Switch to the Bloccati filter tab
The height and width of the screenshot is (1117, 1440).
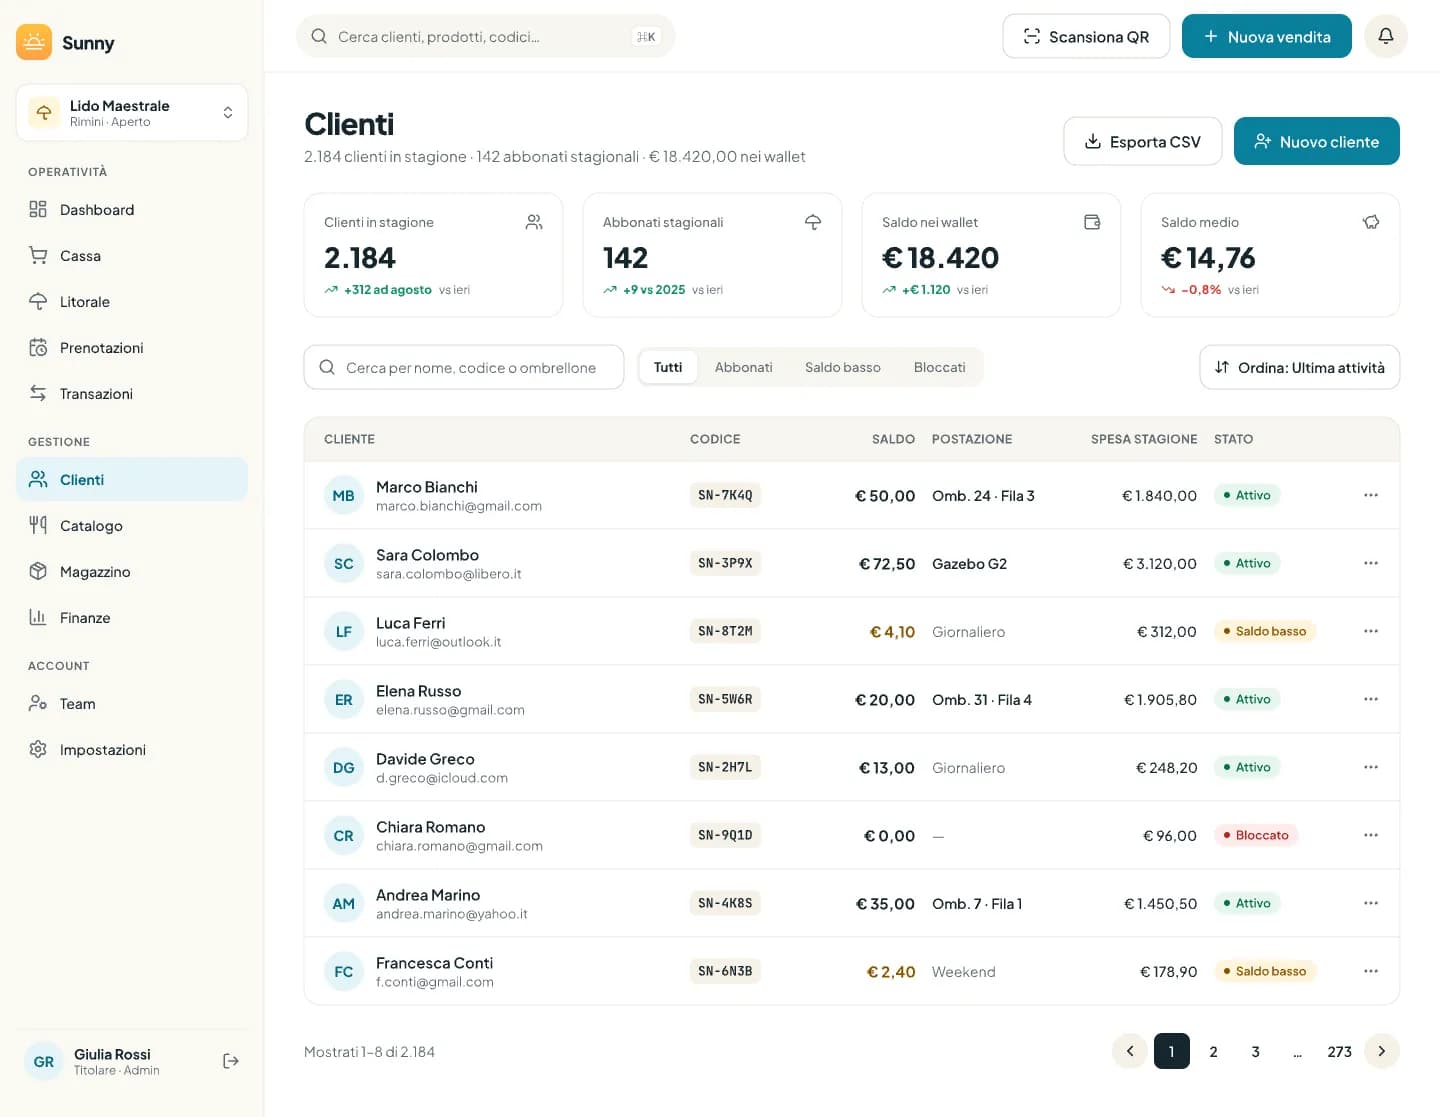pyautogui.click(x=940, y=367)
